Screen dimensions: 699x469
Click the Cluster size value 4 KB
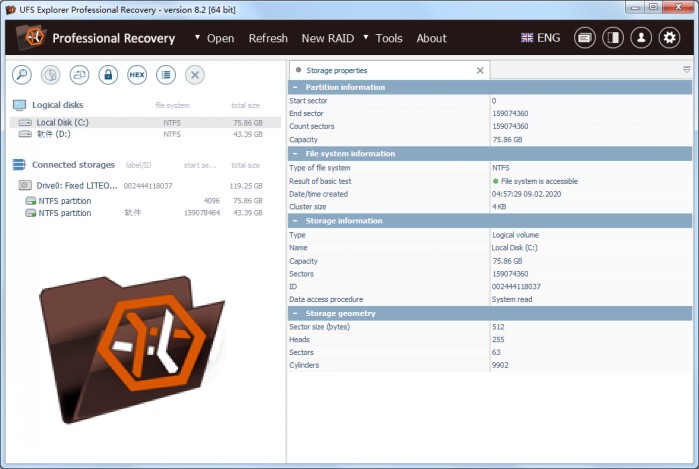[x=499, y=207]
